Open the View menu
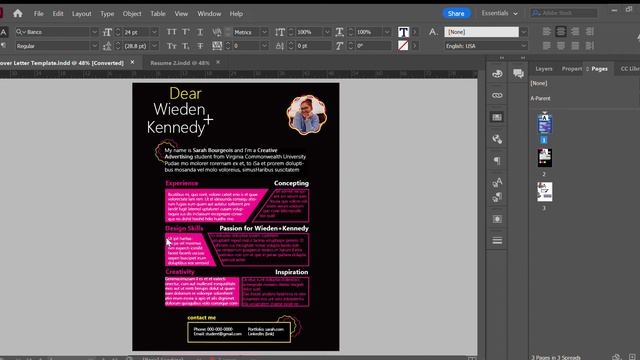 coord(181,13)
